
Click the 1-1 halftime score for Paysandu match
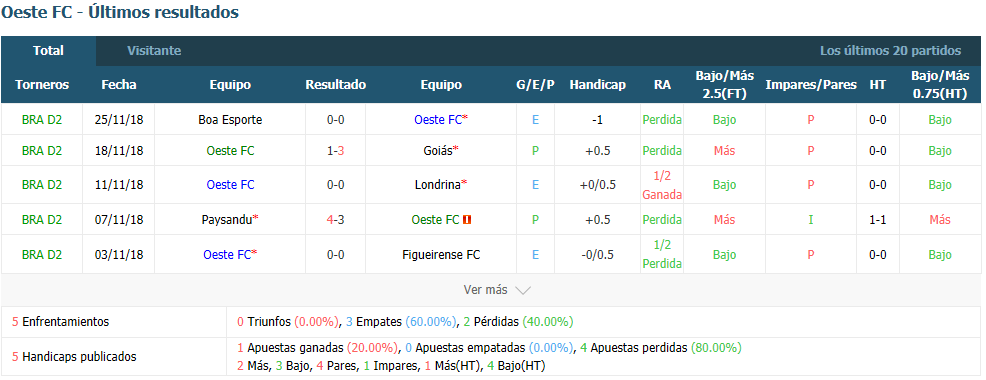coord(878,220)
